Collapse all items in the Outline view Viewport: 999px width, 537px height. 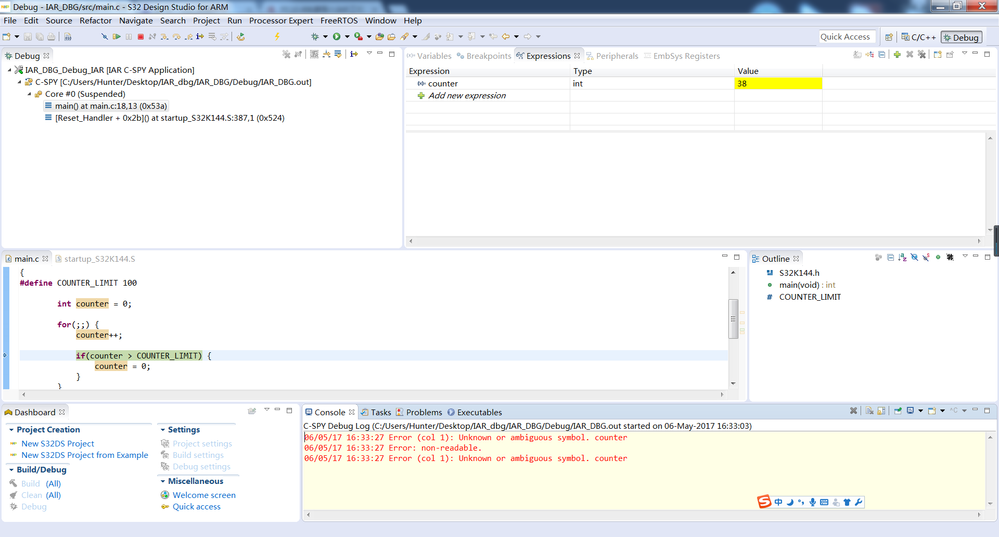[891, 257]
